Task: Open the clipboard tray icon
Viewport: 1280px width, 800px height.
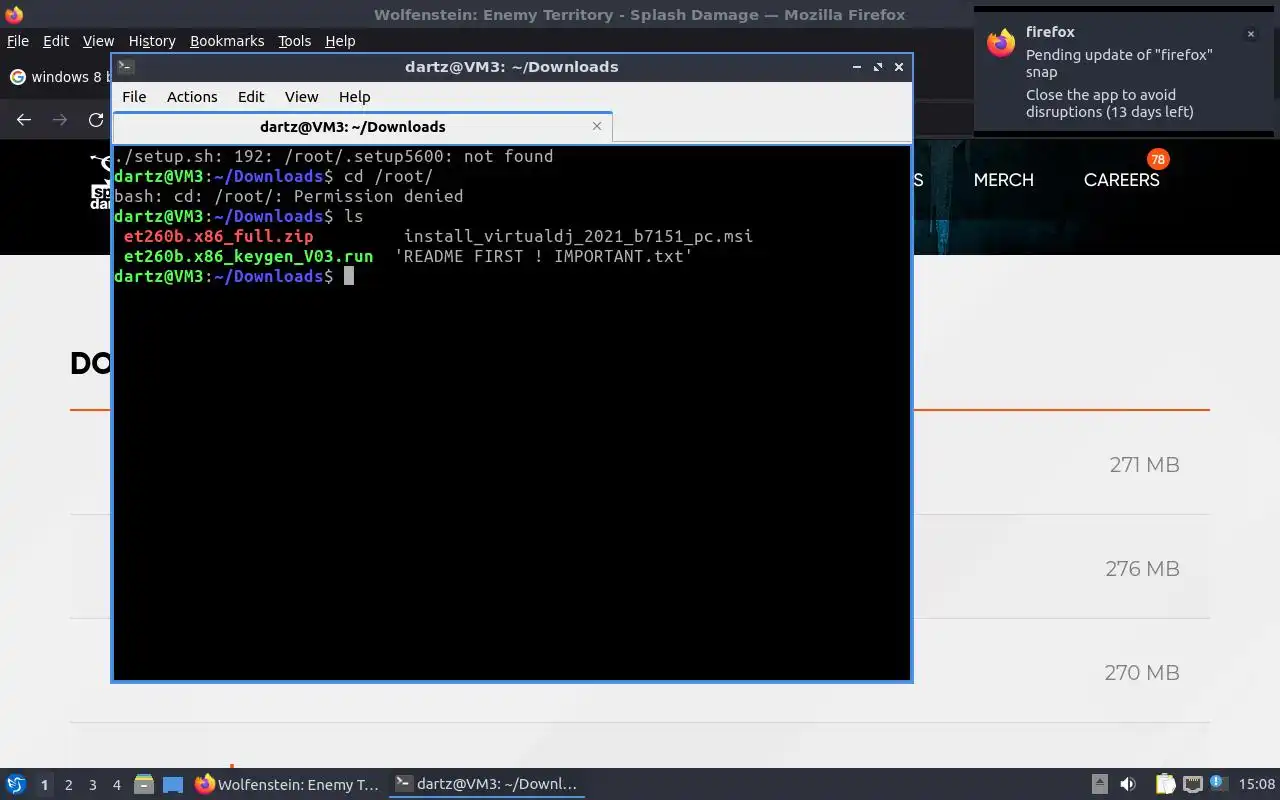Action: coord(1165,785)
